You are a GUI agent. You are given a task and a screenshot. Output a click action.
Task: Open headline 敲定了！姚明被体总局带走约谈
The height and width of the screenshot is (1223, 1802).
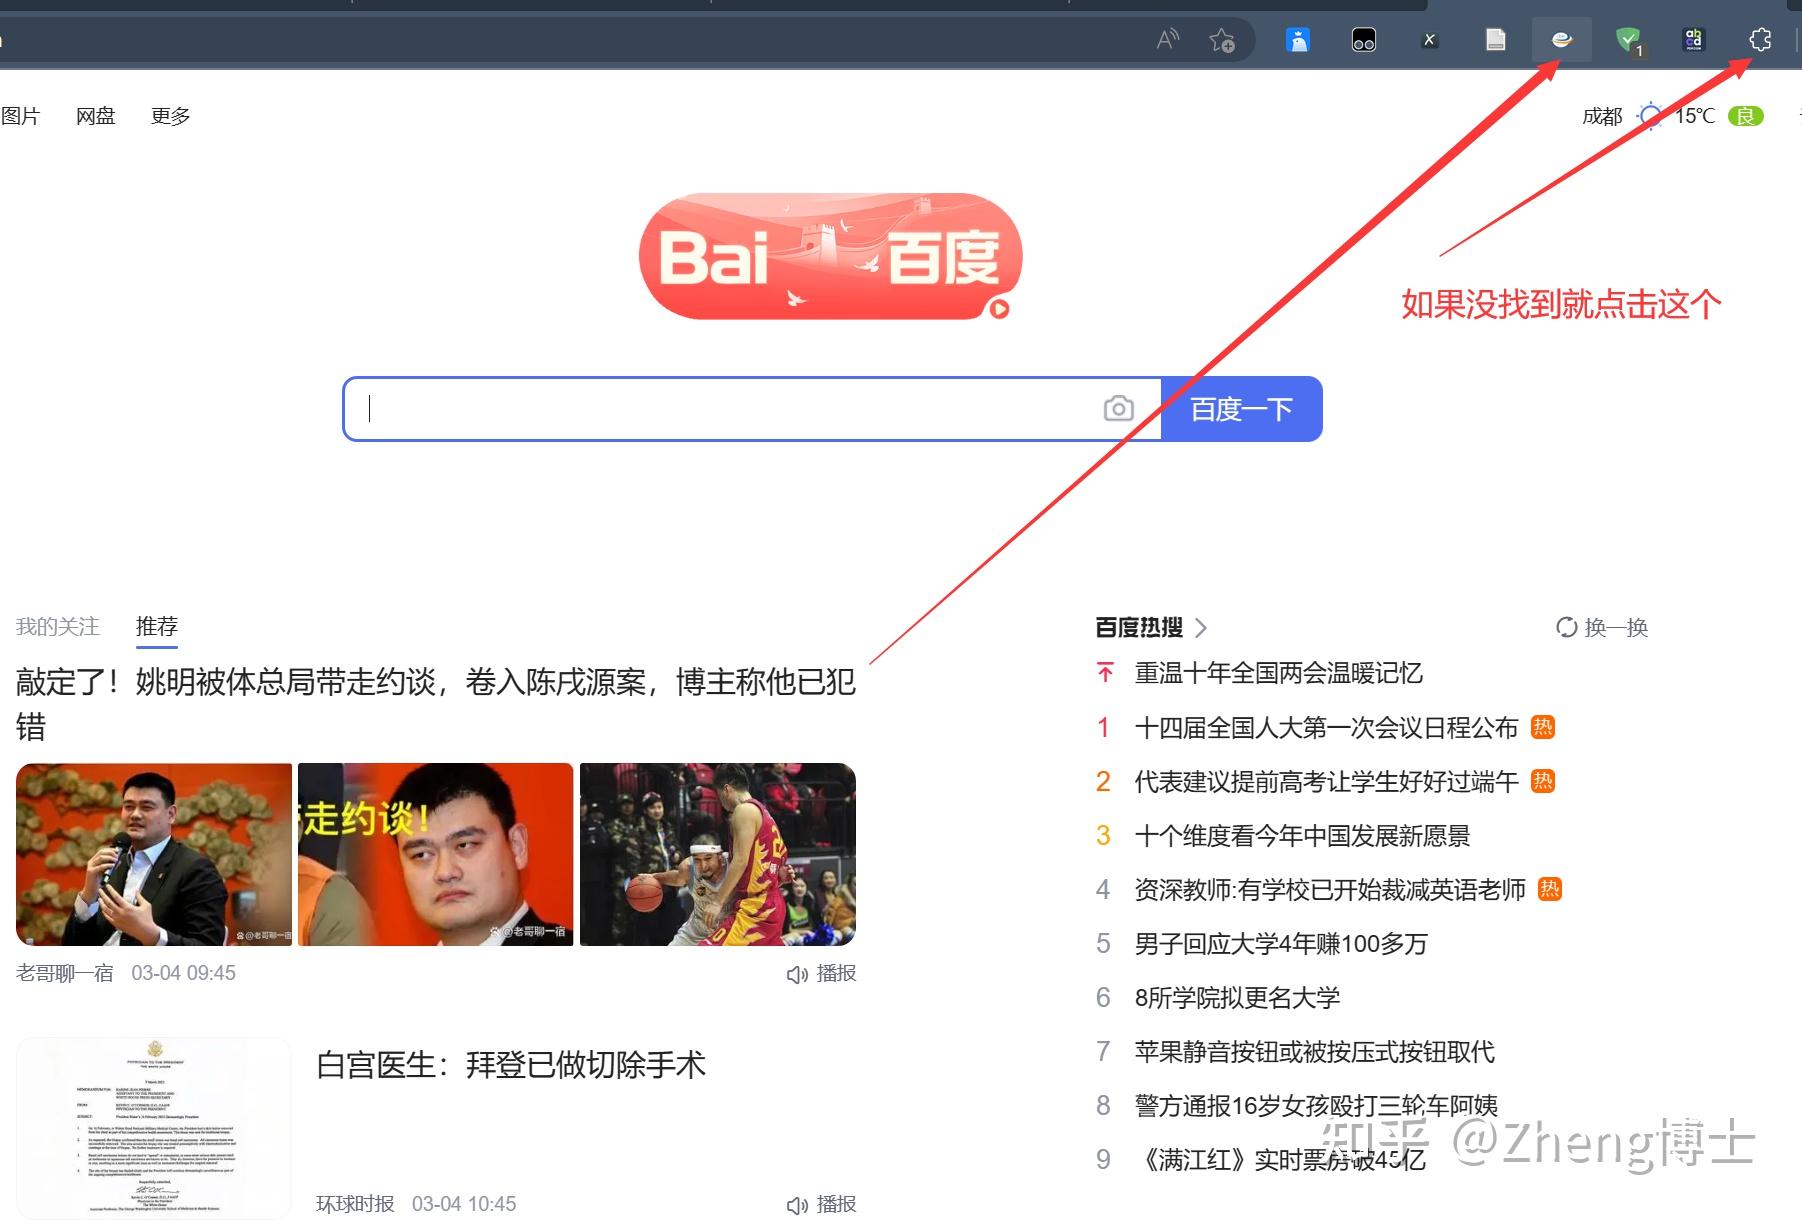point(436,704)
